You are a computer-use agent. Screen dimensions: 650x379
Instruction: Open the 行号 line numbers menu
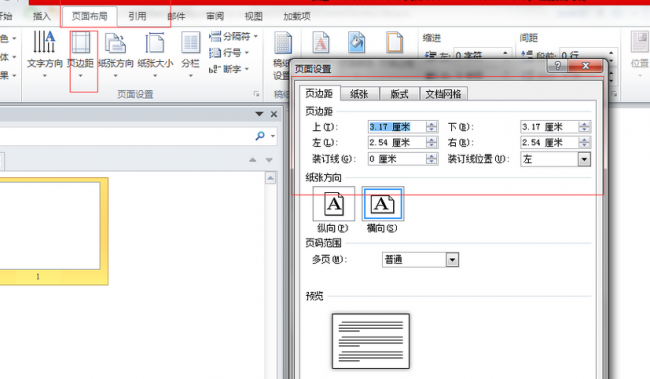[x=229, y=53]
